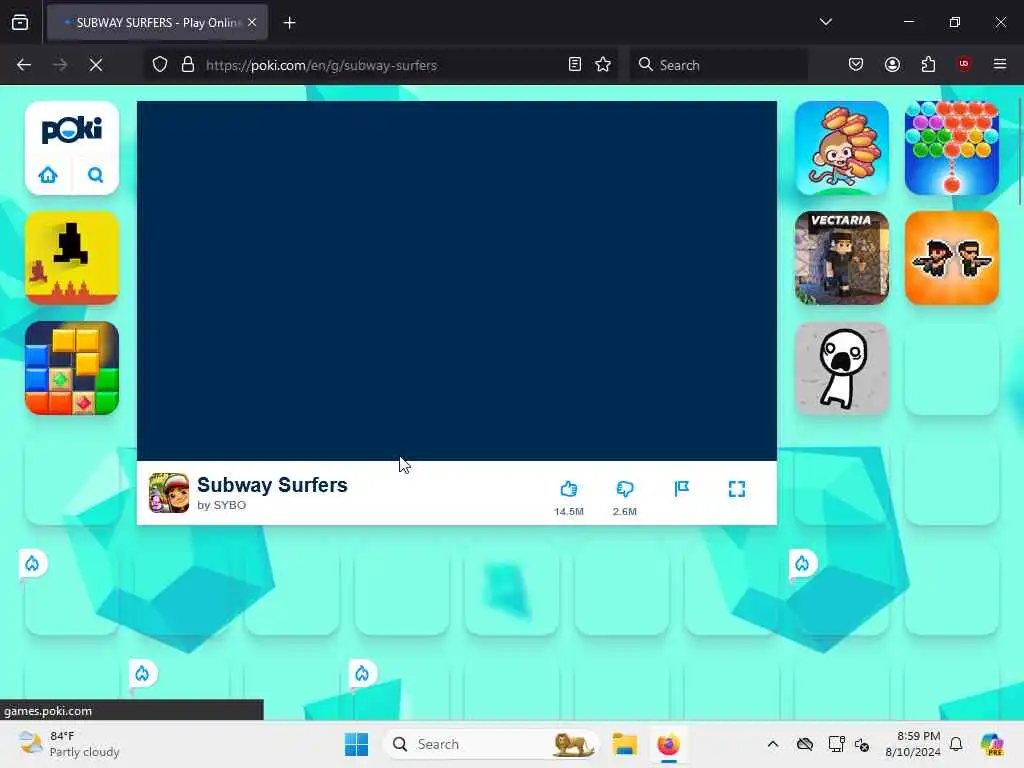The height and width of the screenshot is (768, 1024).
Task: Open Firefox tracking protection shield
Action: tap(160, 65)
